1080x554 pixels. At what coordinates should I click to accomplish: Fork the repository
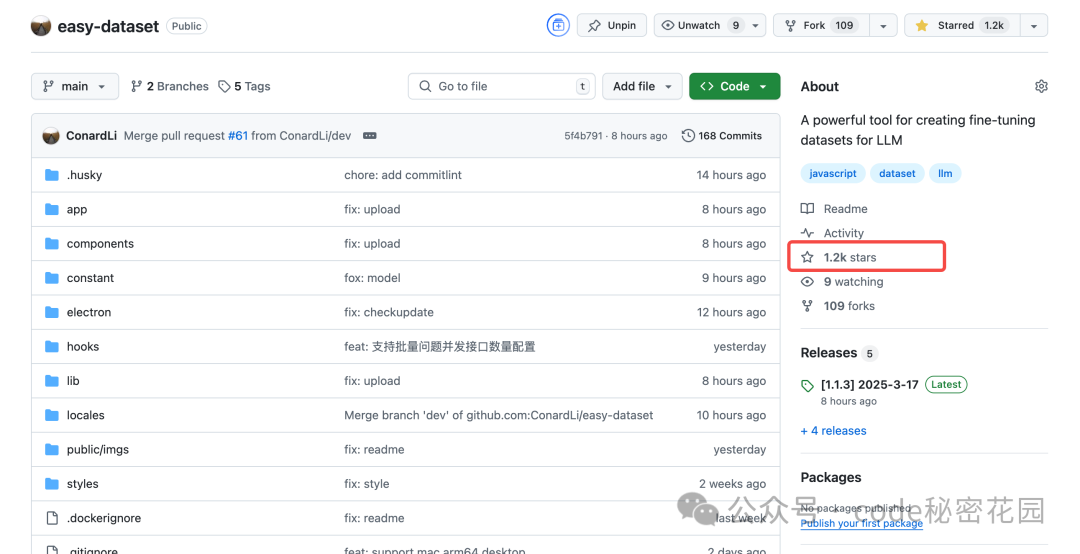(x=822, y=25)
